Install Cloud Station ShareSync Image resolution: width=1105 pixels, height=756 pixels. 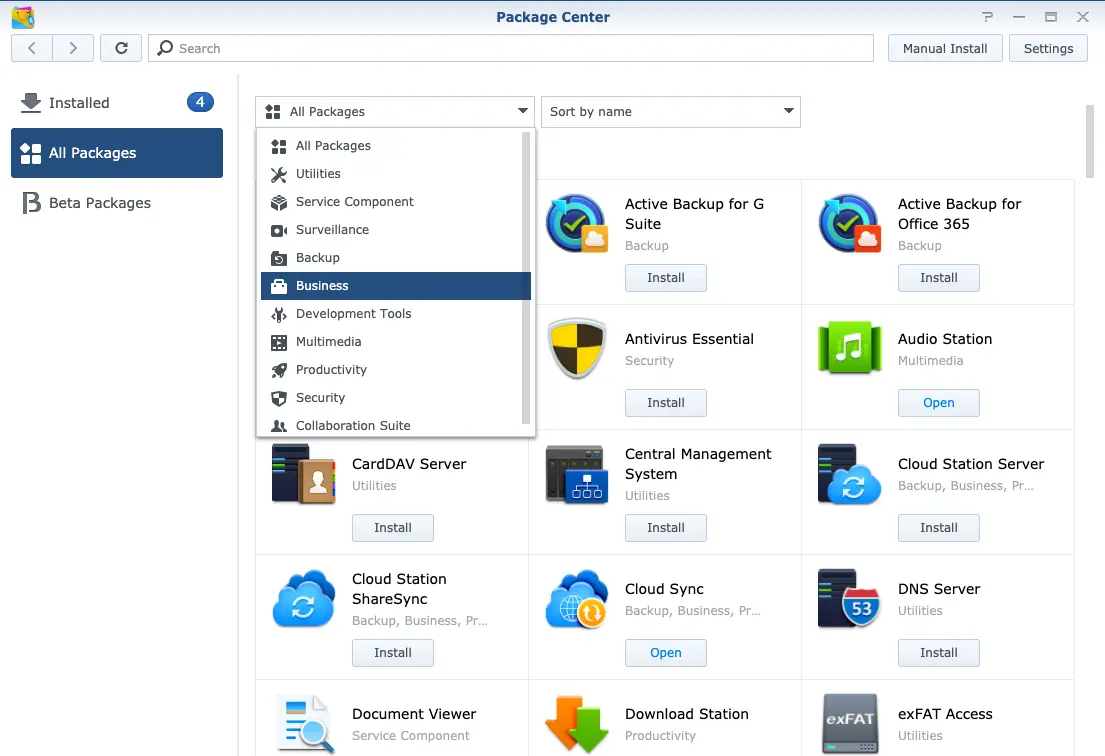click(393, 652)
